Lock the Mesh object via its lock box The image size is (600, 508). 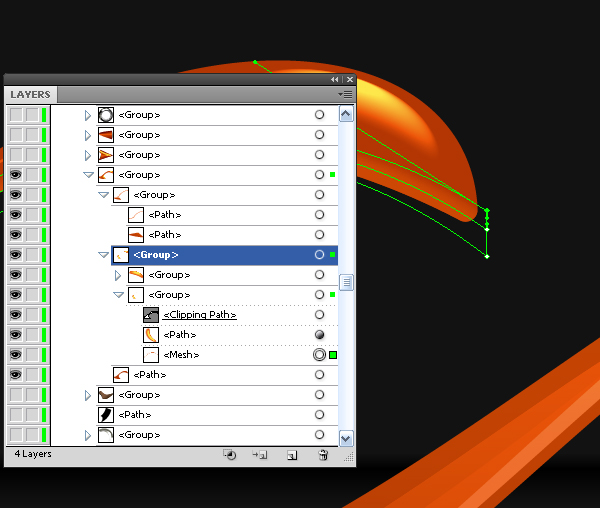click(x=32, y=355)
